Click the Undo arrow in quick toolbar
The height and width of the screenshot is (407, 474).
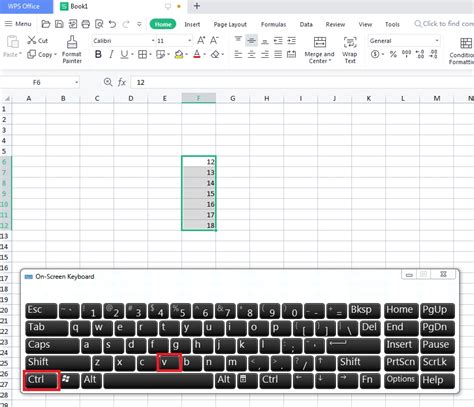pos(112,24)
